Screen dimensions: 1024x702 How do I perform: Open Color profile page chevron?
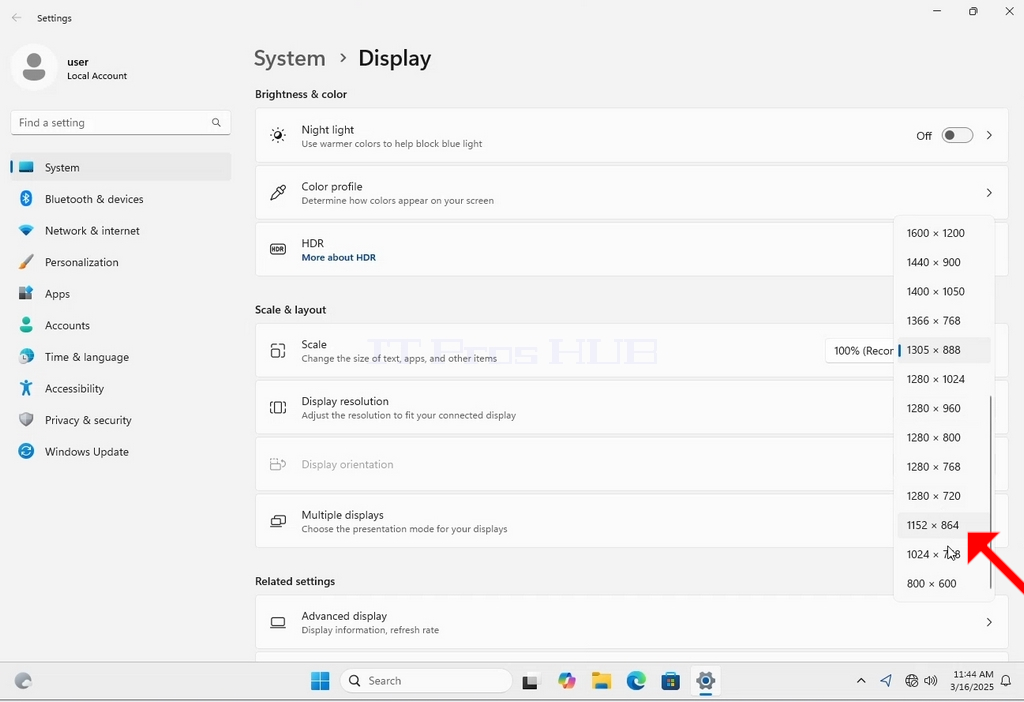(989, 193)
